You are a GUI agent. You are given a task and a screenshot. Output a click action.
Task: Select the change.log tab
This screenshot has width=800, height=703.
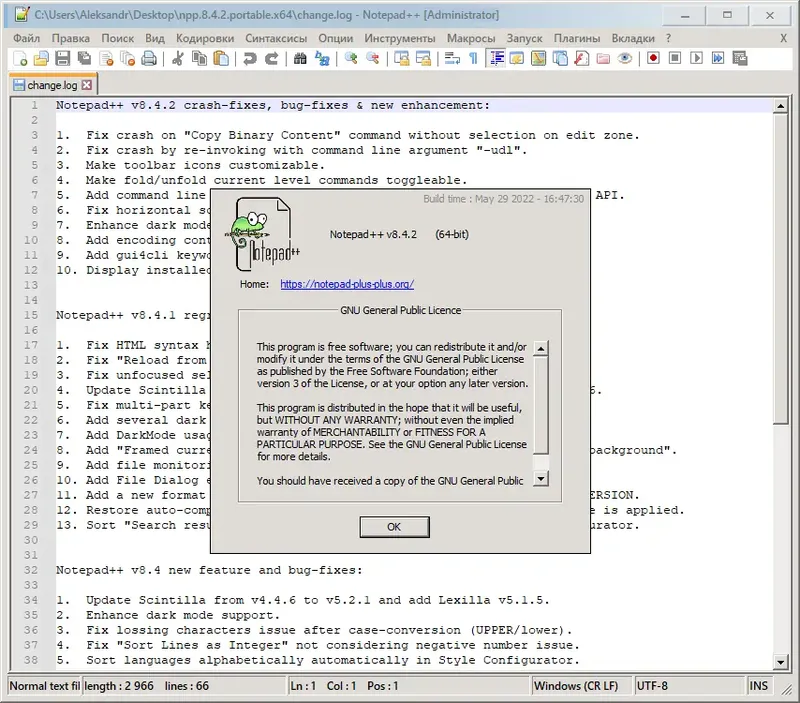pyautogui.click(x=52, y=85)
